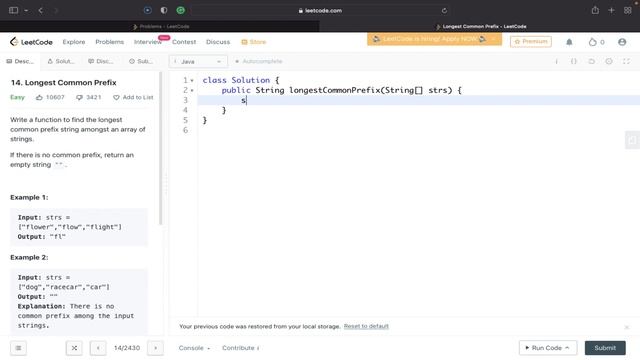Open the problem list hamburger icon
The image size is (640, 360).
click(18, 348)
